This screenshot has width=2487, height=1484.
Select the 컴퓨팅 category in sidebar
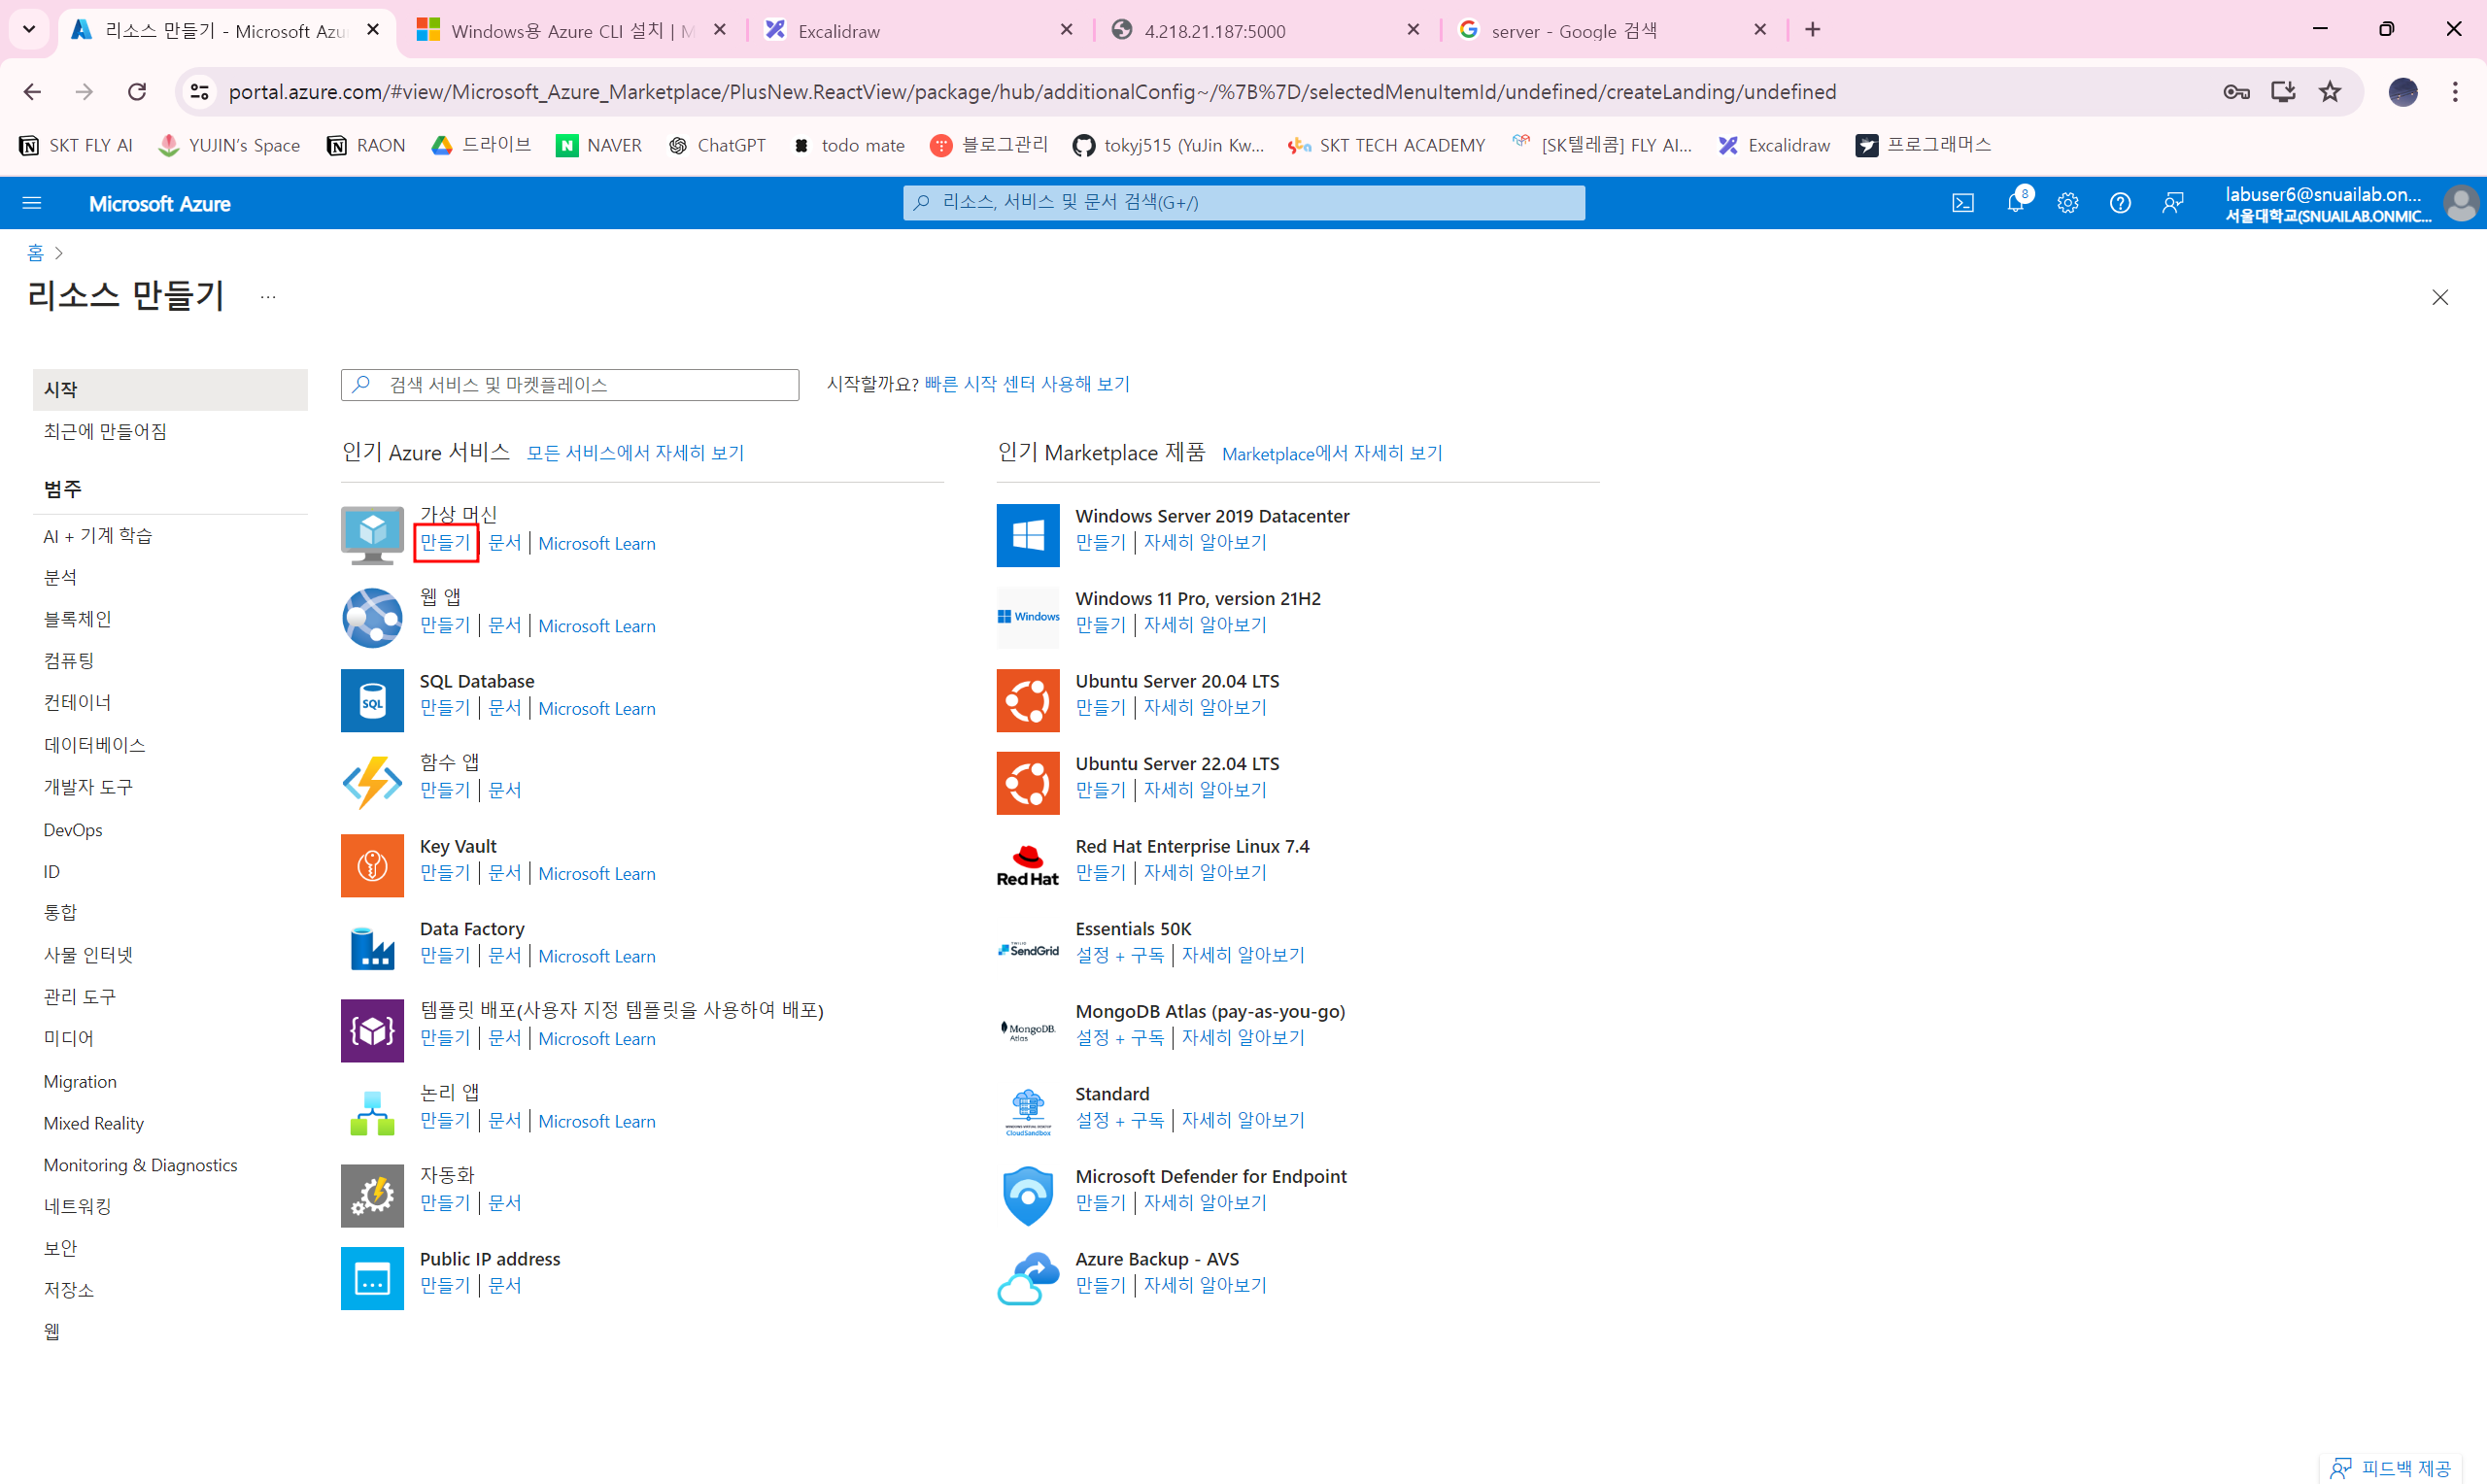pos(69,660)
